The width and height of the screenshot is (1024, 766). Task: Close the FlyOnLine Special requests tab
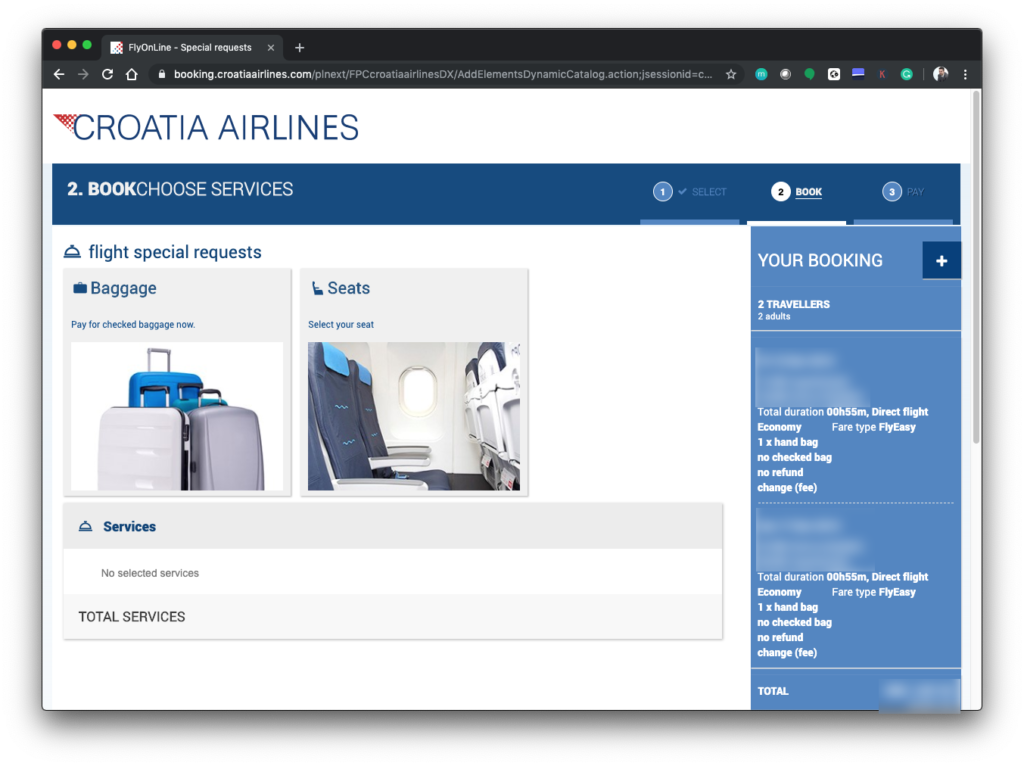point(271,47)
